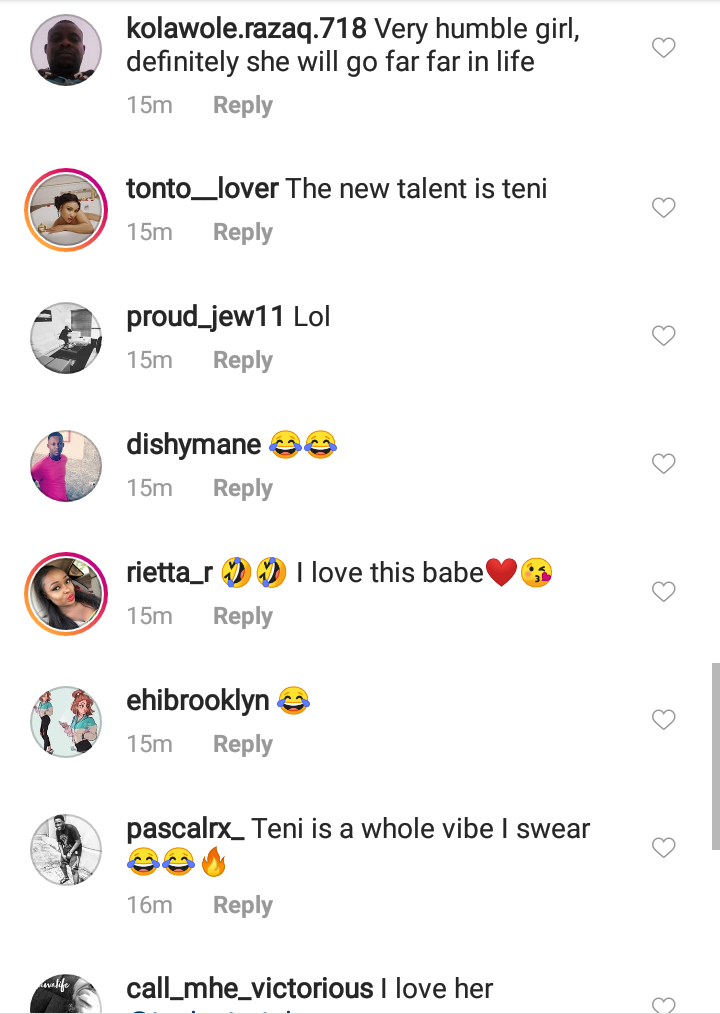View rietta_r's avatar story ring
720x1014 pixels.
[66, 592]
